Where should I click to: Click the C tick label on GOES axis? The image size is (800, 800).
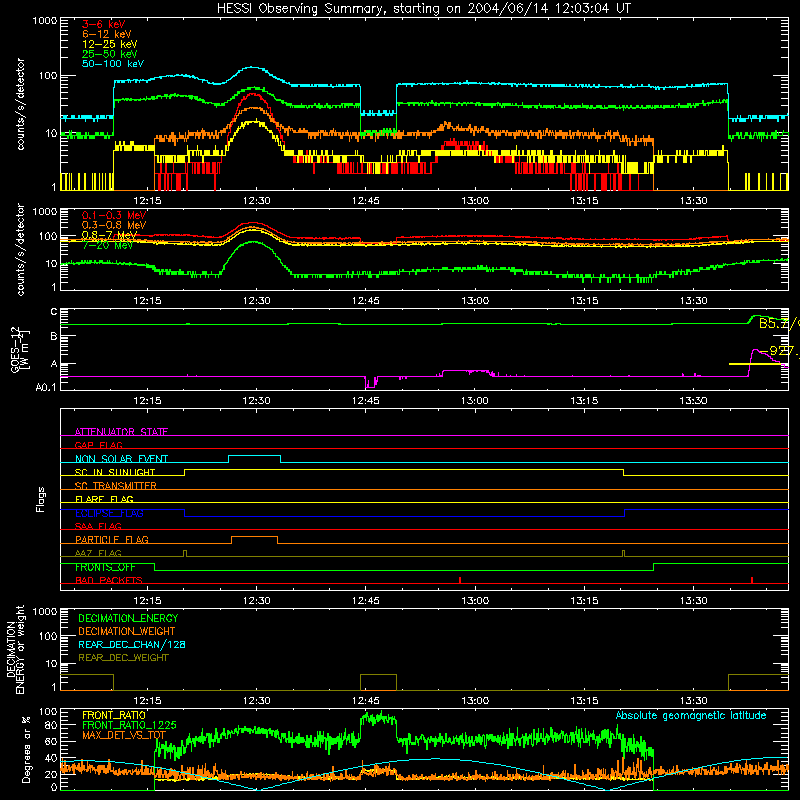tap(54, 312)
